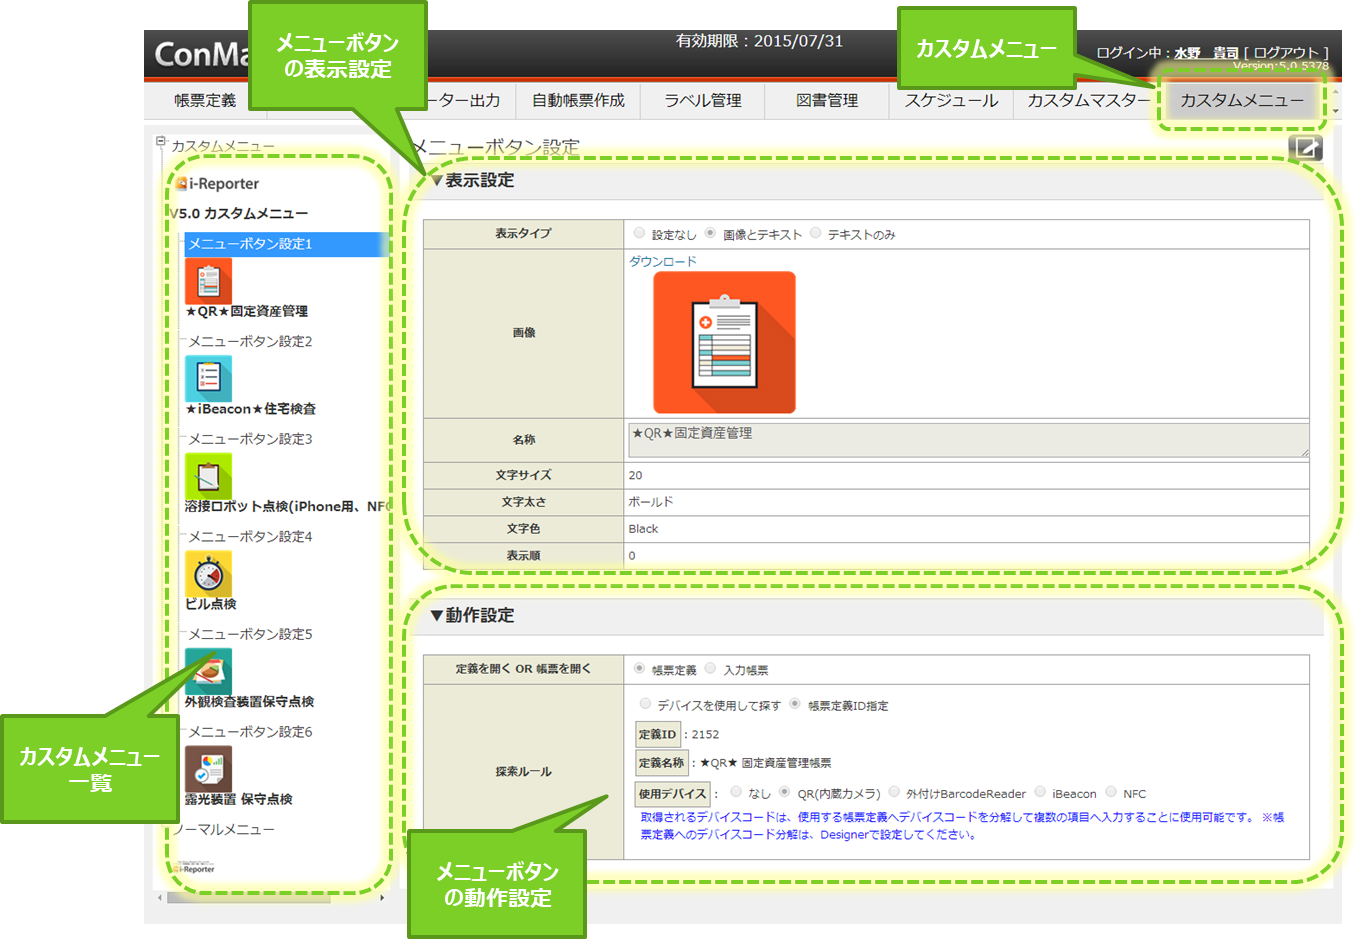The image size is (1361, 939).
Task: Select the brown exposure equipment maintenance icon
Action: (208, 769)
